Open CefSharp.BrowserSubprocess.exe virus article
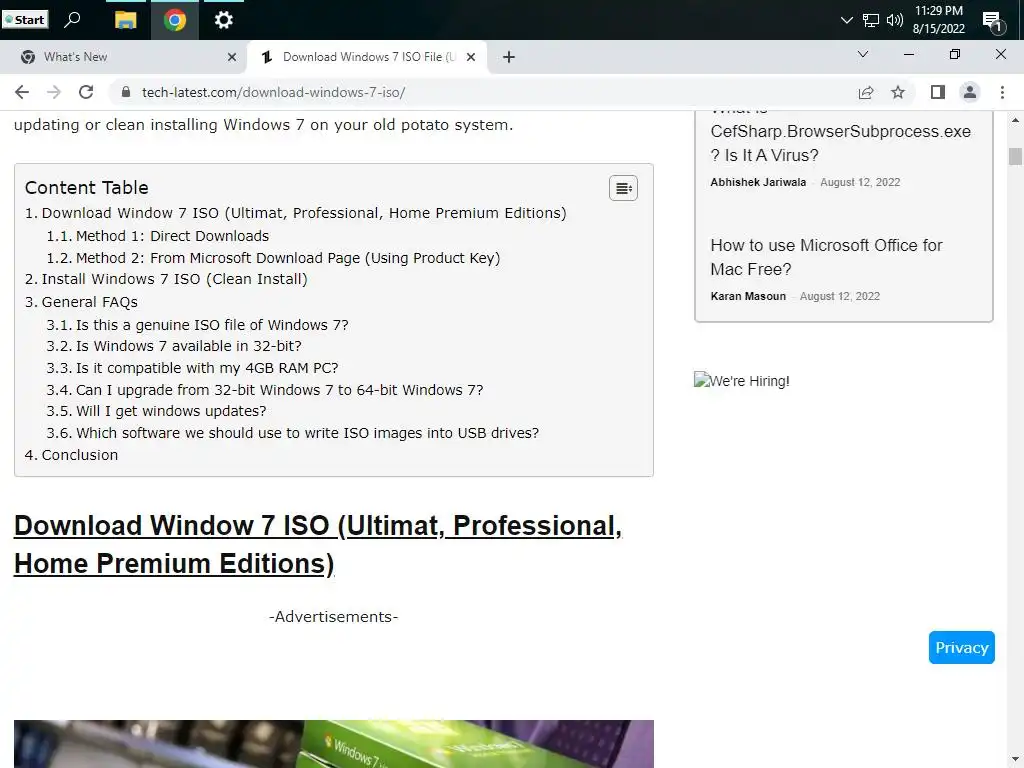The height and width of the screenshot is (768, 1024). [840, 143]
